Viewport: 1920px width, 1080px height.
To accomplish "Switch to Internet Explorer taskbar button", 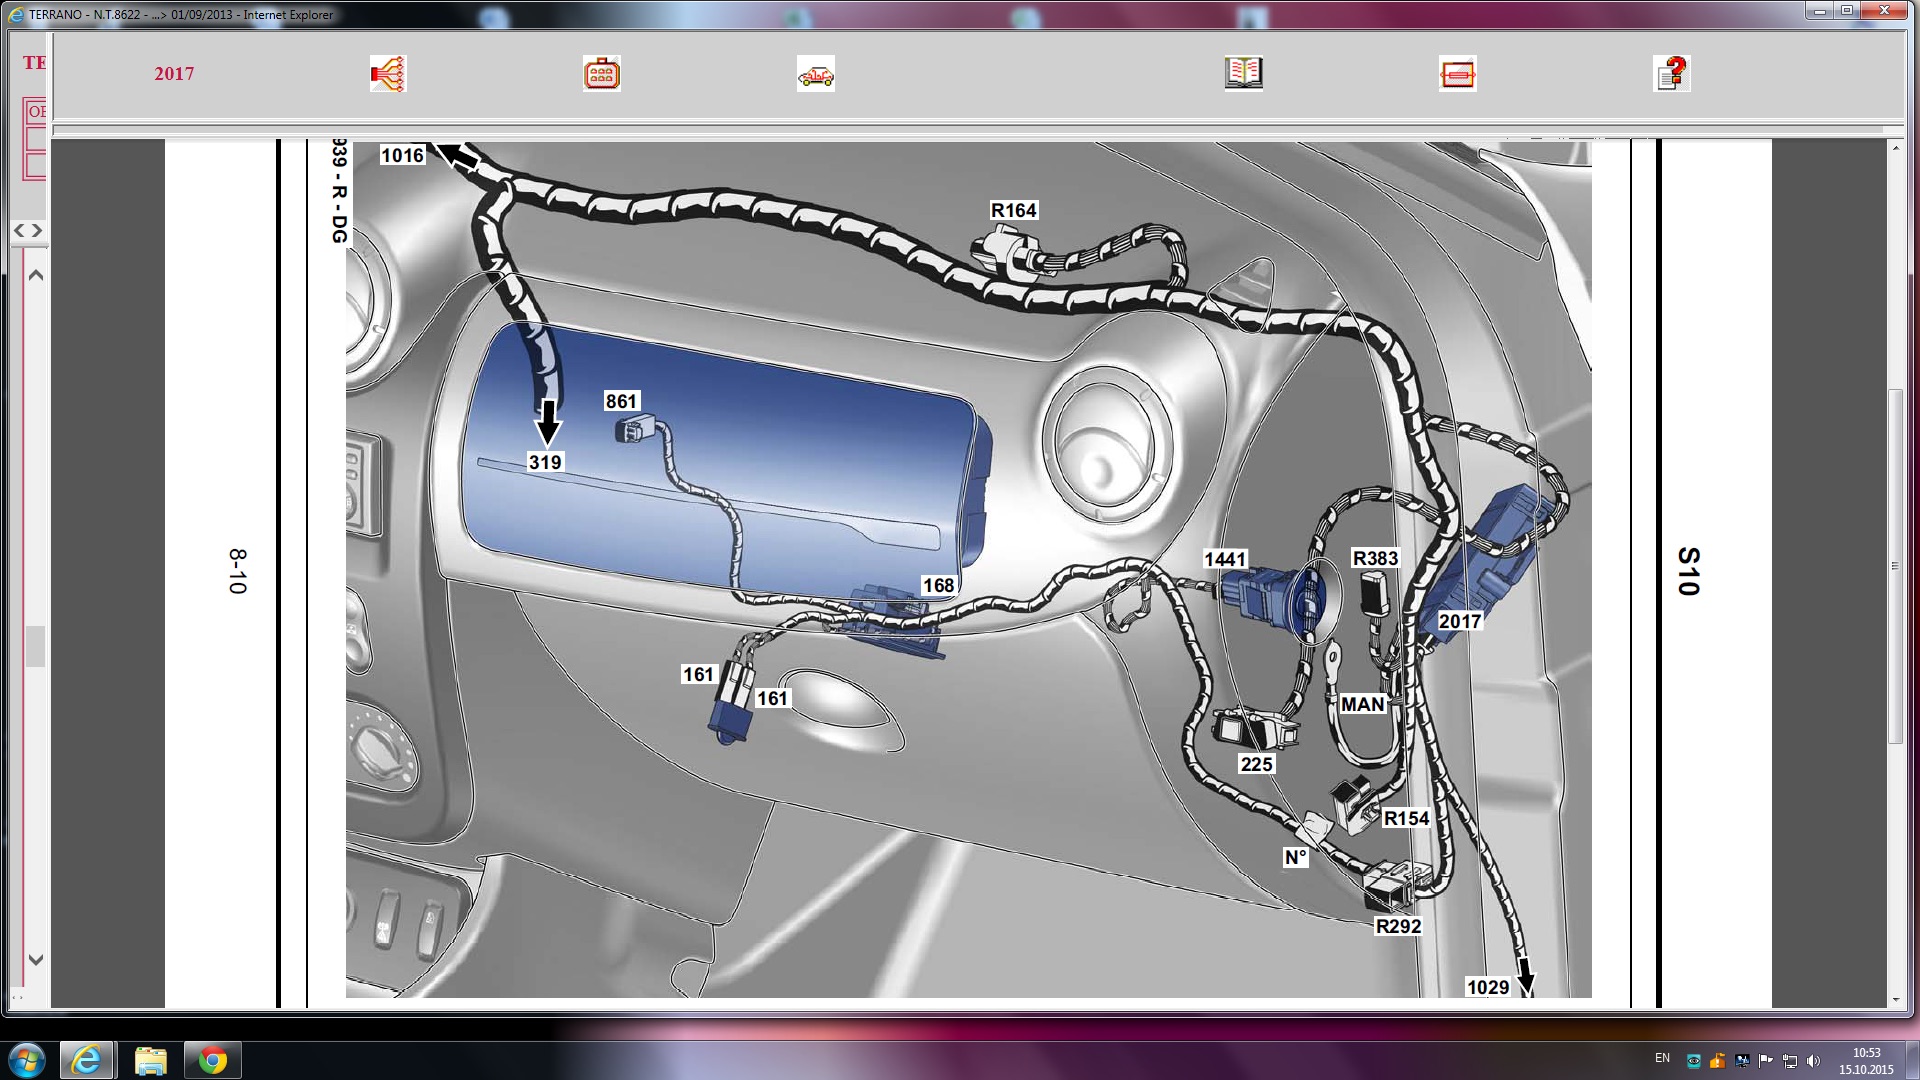I will pyautogui.click(x=86, y=1060).
